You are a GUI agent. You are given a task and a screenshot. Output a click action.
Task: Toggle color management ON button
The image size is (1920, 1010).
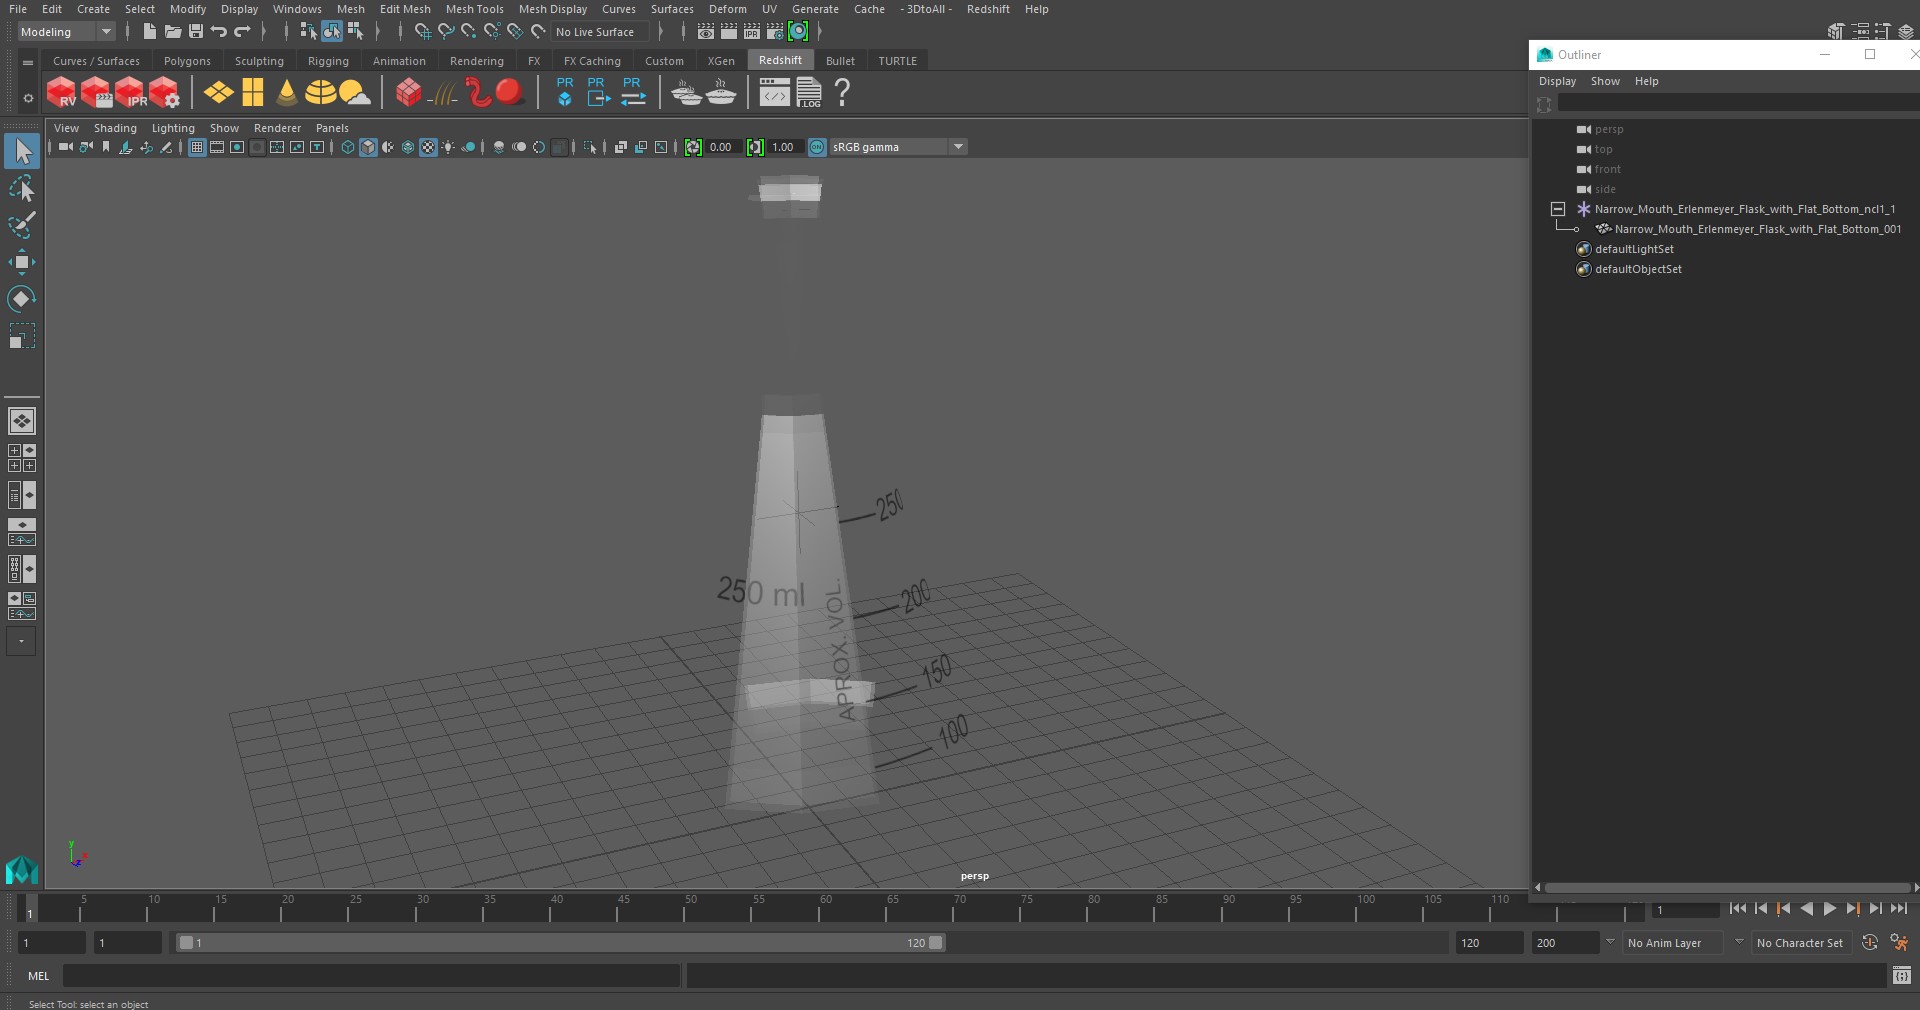tap(817, 147)
